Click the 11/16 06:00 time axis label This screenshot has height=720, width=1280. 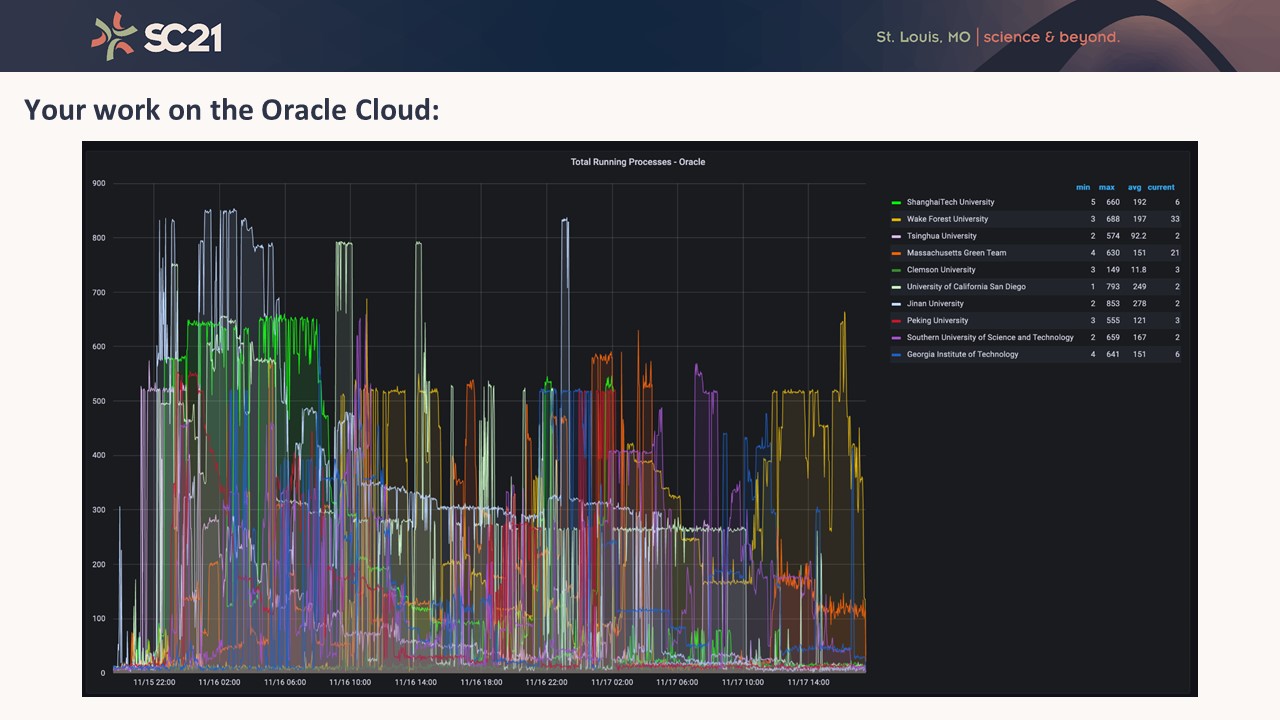click(285, 683)
